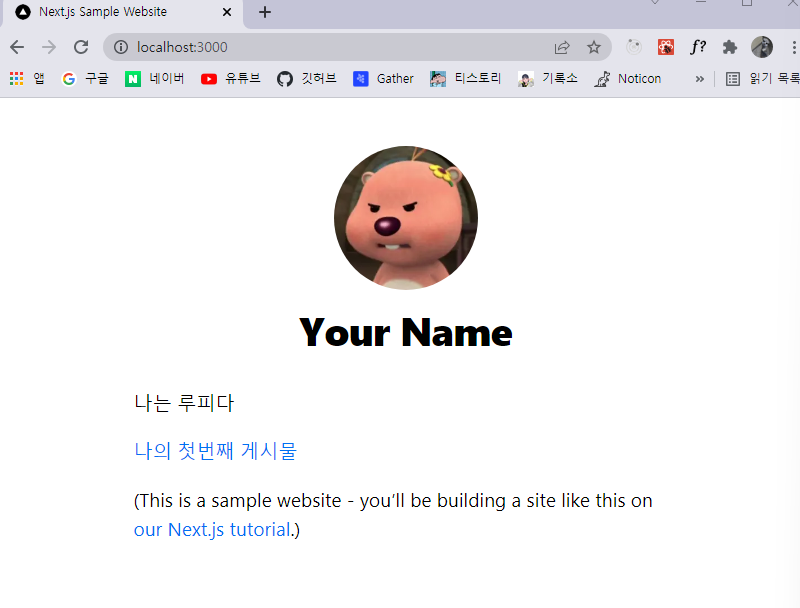This screenshot has width=800, height=608.
Task: Open the 앱 apps bookmark
Action: click(x=27, y=79)
